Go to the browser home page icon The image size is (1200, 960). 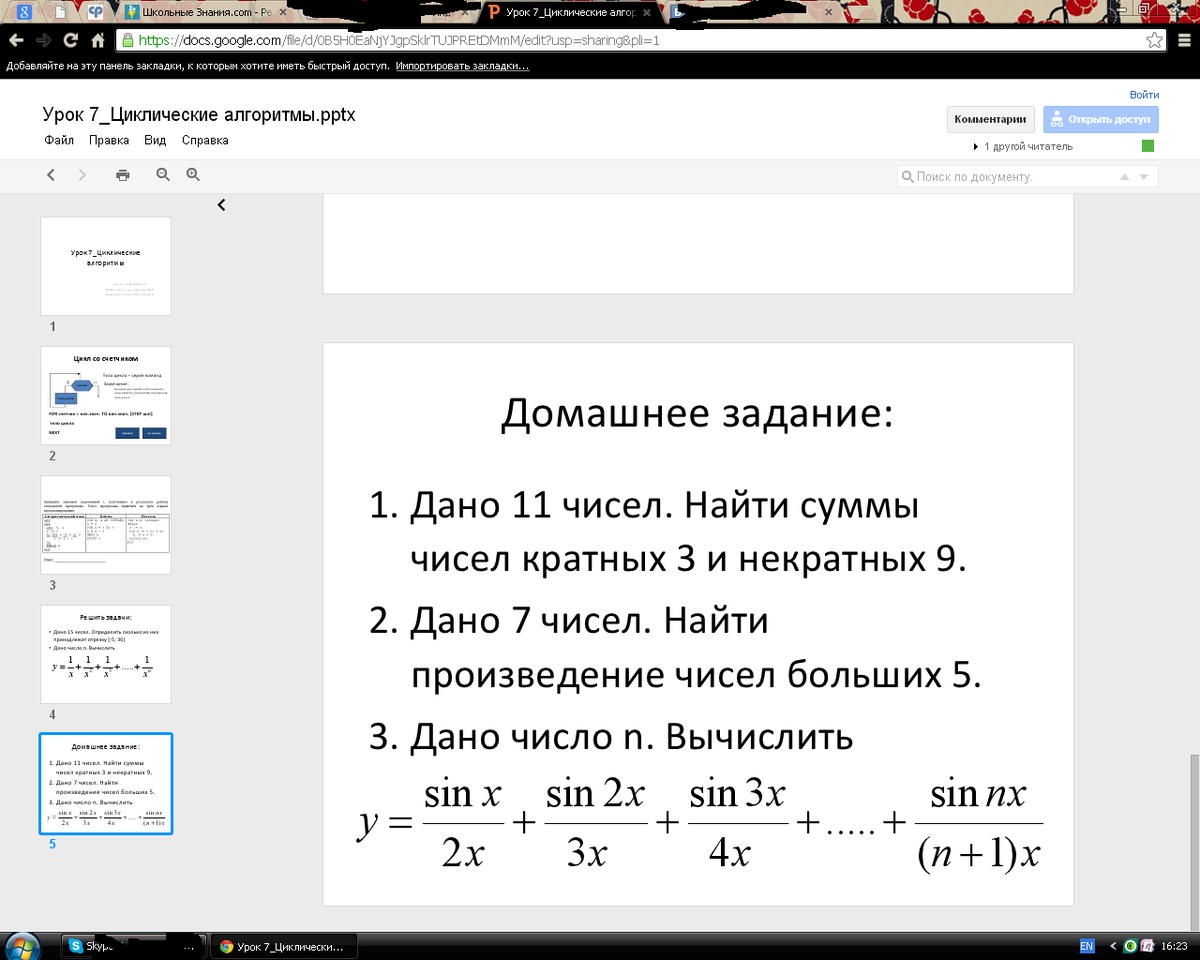[x=98, y=41]
